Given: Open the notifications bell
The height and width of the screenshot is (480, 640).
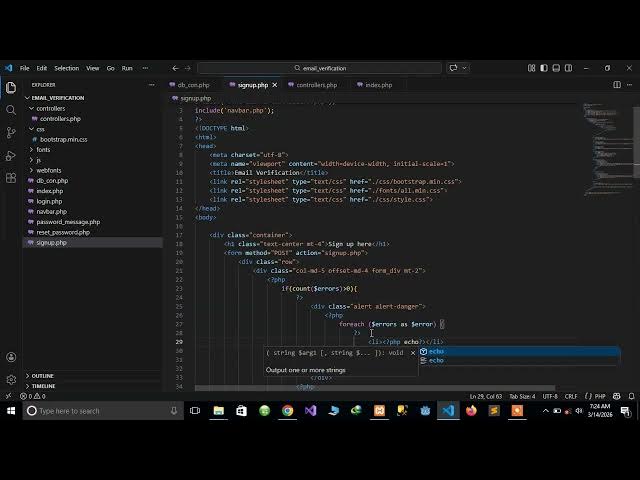Looking at the screenshot, I should pos(631,396).
